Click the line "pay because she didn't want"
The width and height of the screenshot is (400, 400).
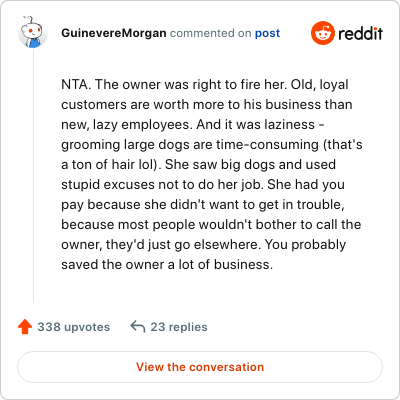pos(203,205)
